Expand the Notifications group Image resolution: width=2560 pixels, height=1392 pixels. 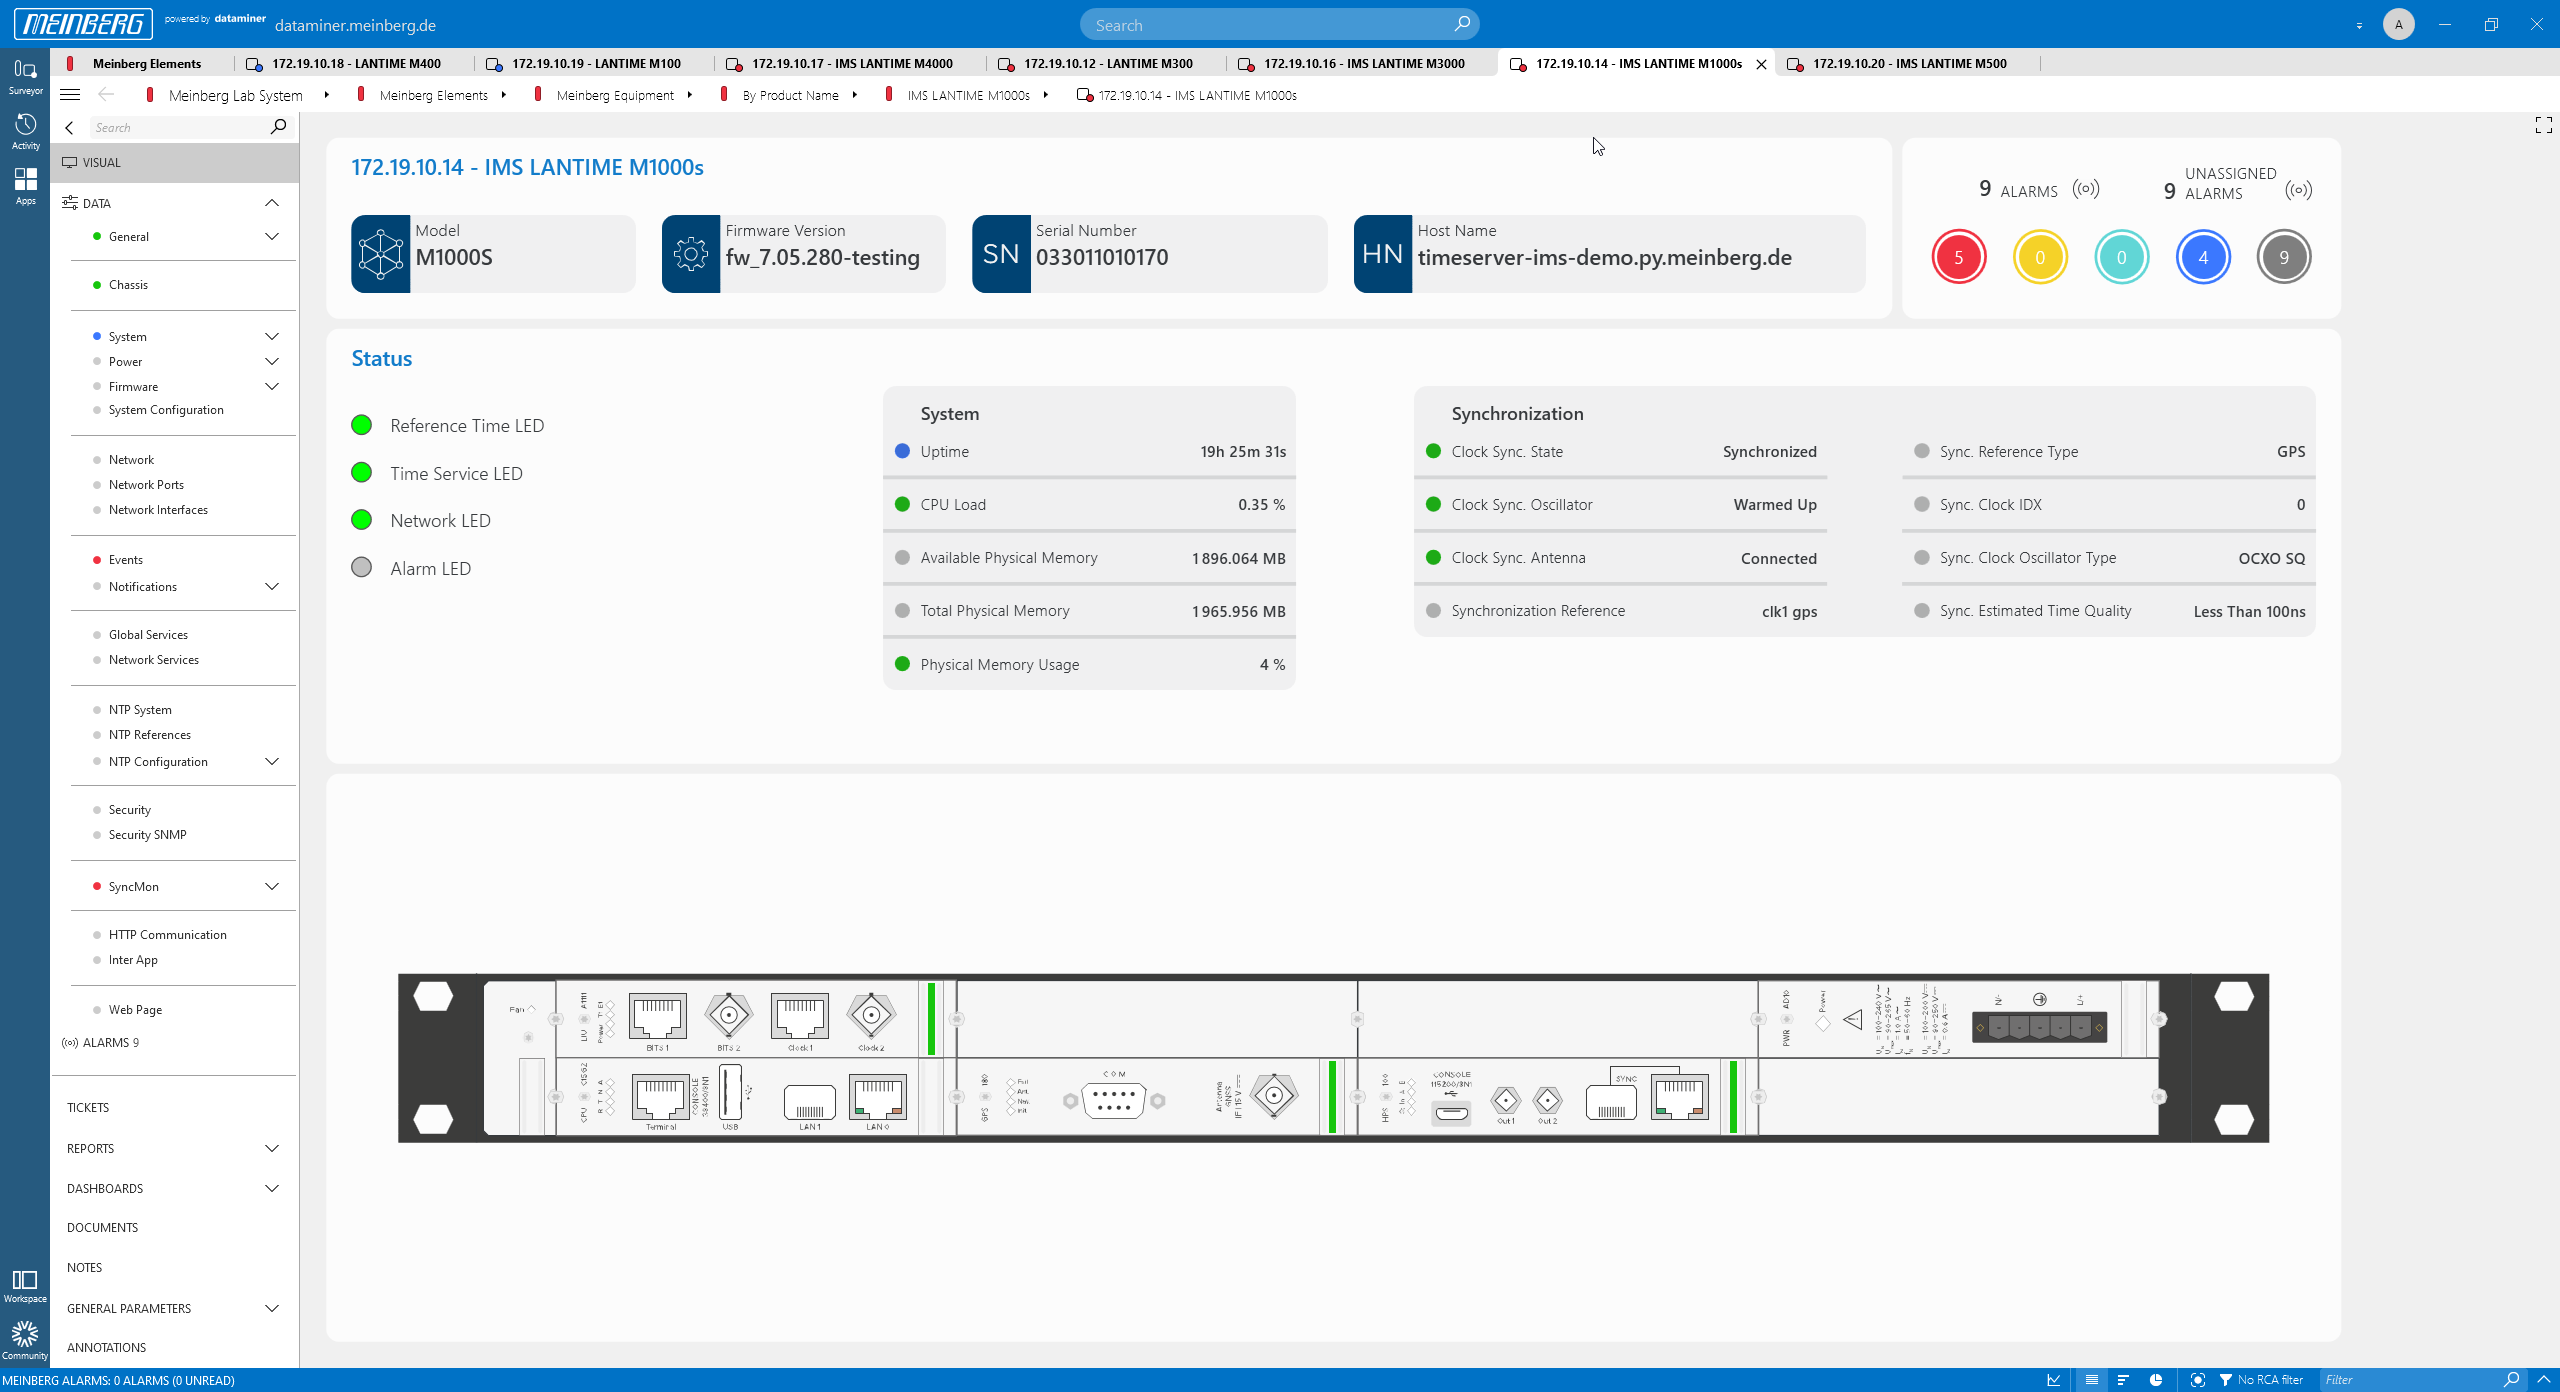click(x=271, y=587)
